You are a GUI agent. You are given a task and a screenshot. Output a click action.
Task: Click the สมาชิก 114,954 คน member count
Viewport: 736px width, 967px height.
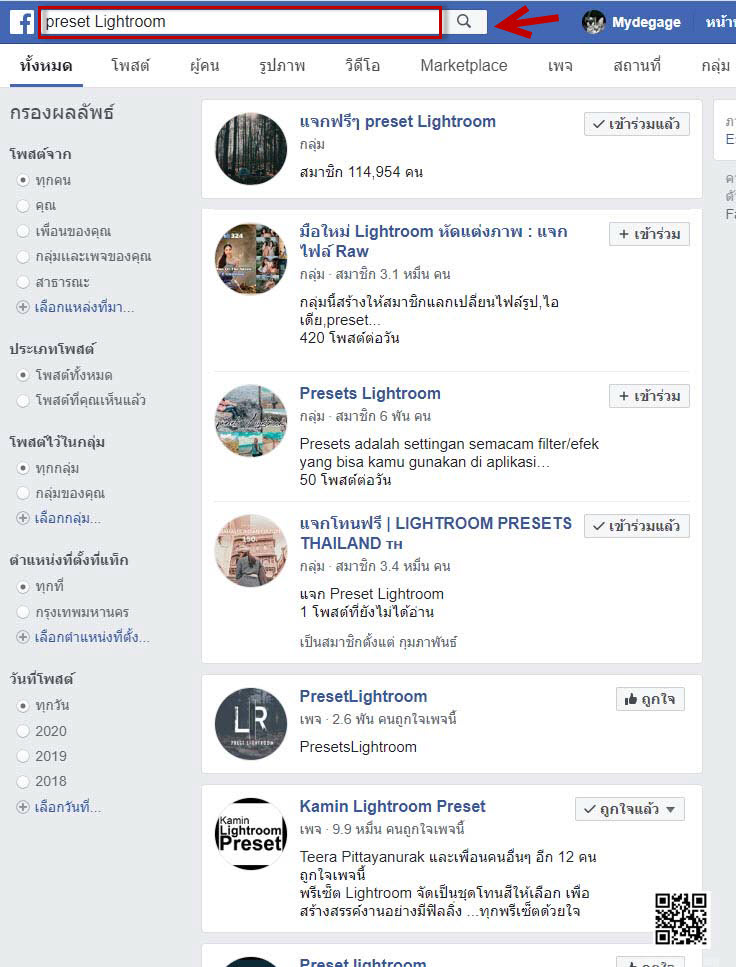pos(361,172)
